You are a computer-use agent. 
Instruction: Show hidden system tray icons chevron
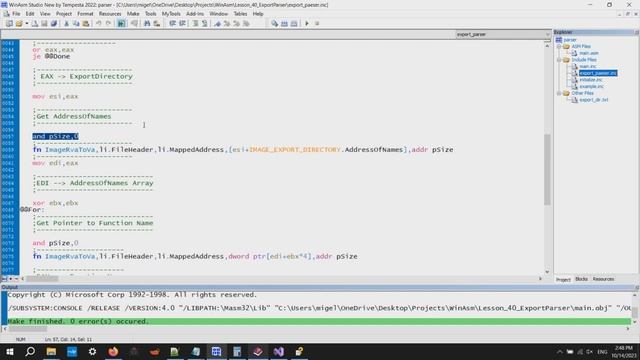pos(560,352)
